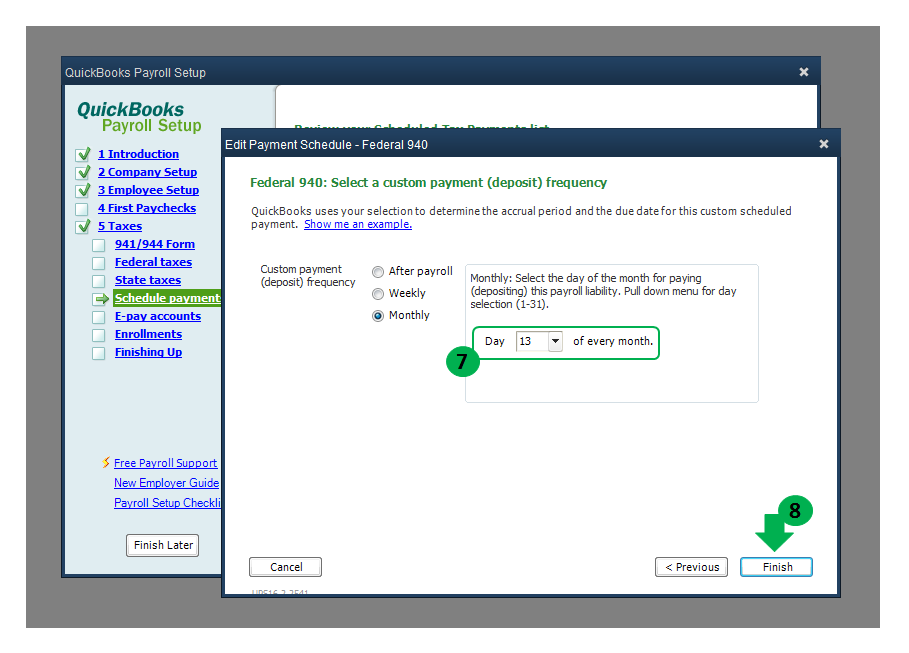
Task: Open Free Payroll Support link
Action: pyautogui.click(x=165, y=463)
